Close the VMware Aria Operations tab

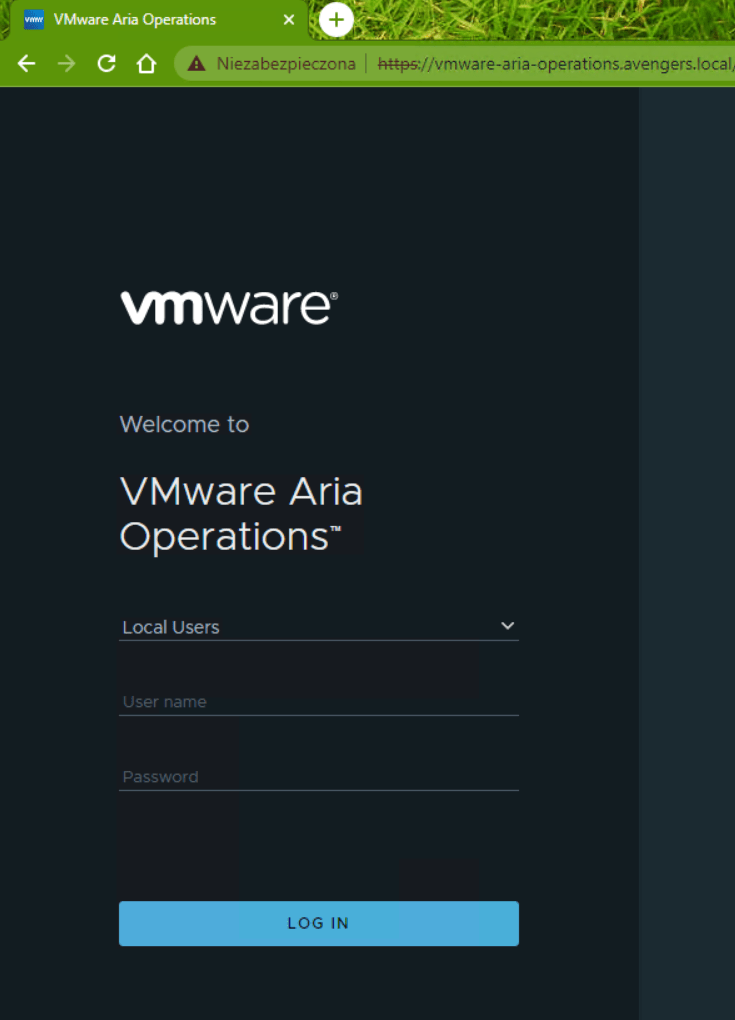coord(289,20)
